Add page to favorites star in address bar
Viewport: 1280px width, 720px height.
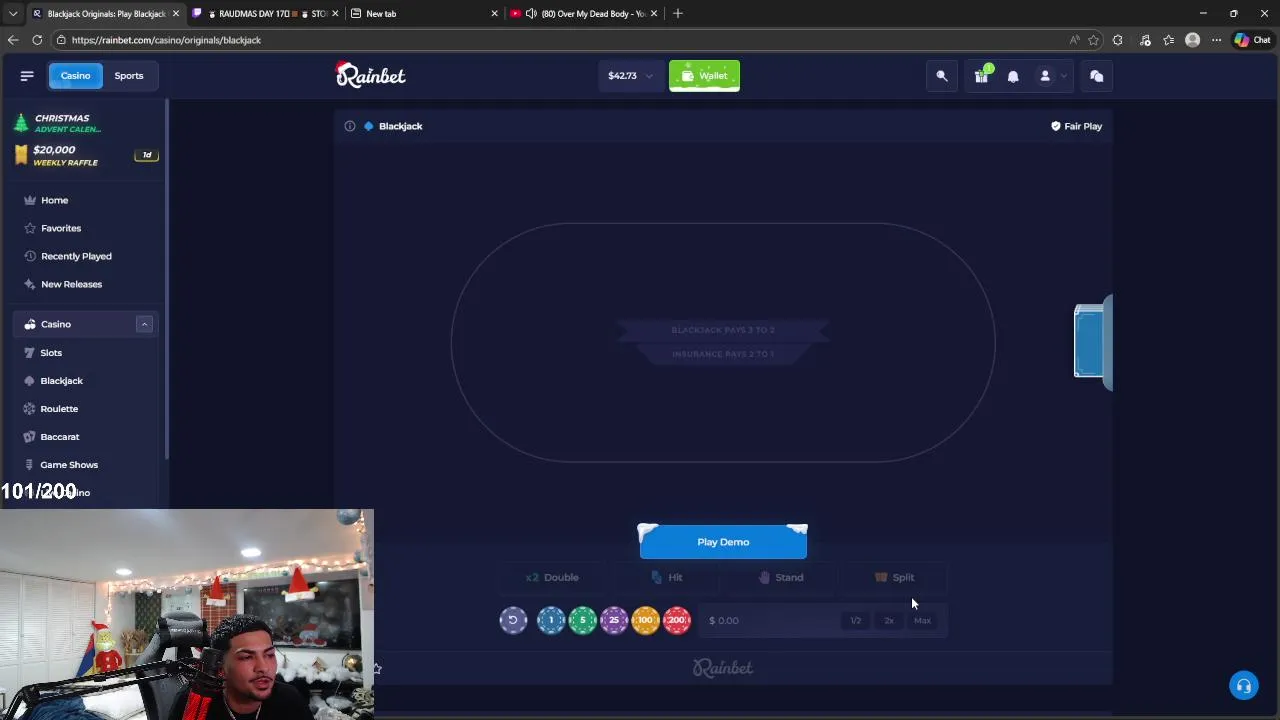pyautogui.click(x=1093, y=40)
